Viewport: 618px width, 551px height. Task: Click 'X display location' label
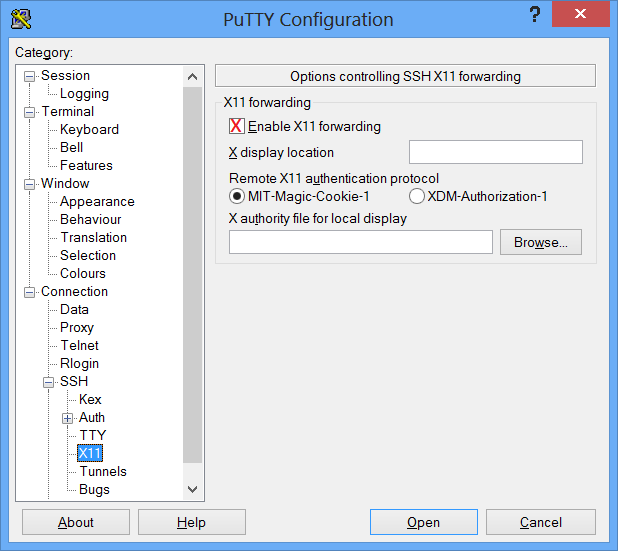(281, 153)
